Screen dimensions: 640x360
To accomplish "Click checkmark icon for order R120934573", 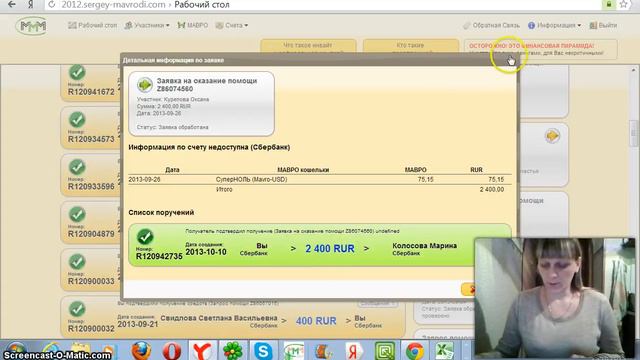I will (x=77, y=120).
